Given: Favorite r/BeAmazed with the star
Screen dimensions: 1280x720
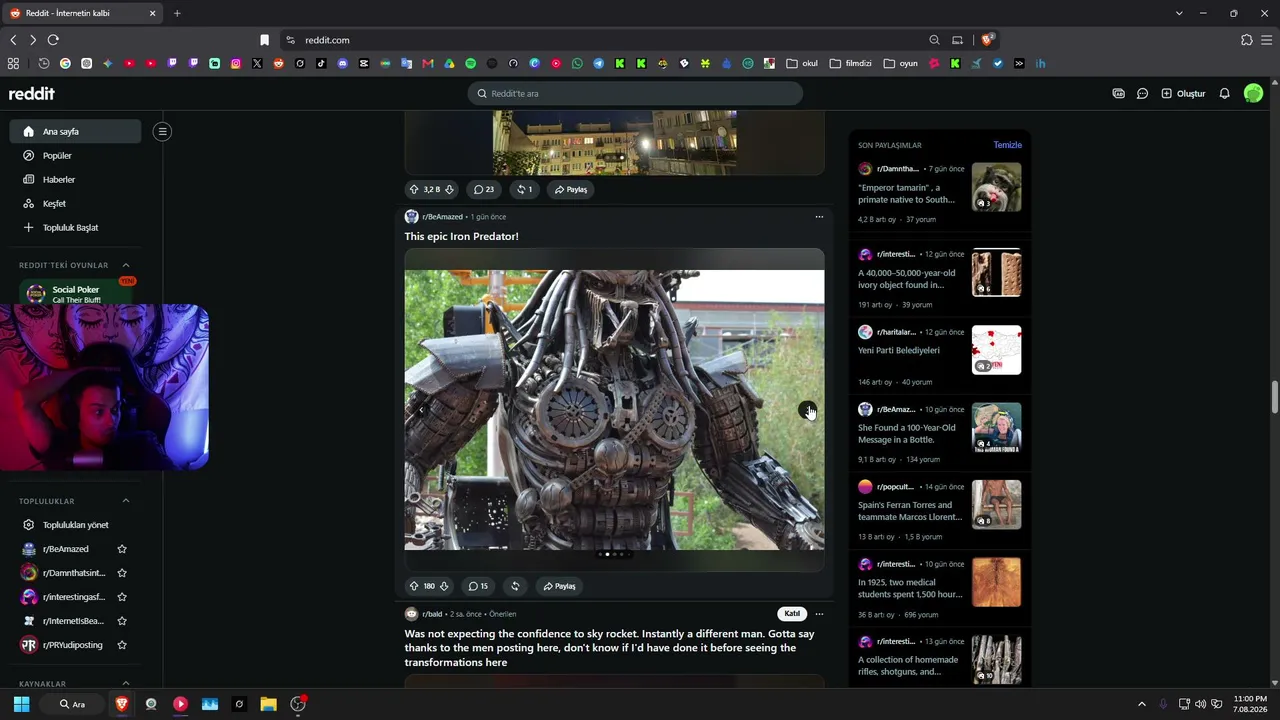Looking at the screenshot, I should click(122, 549).
